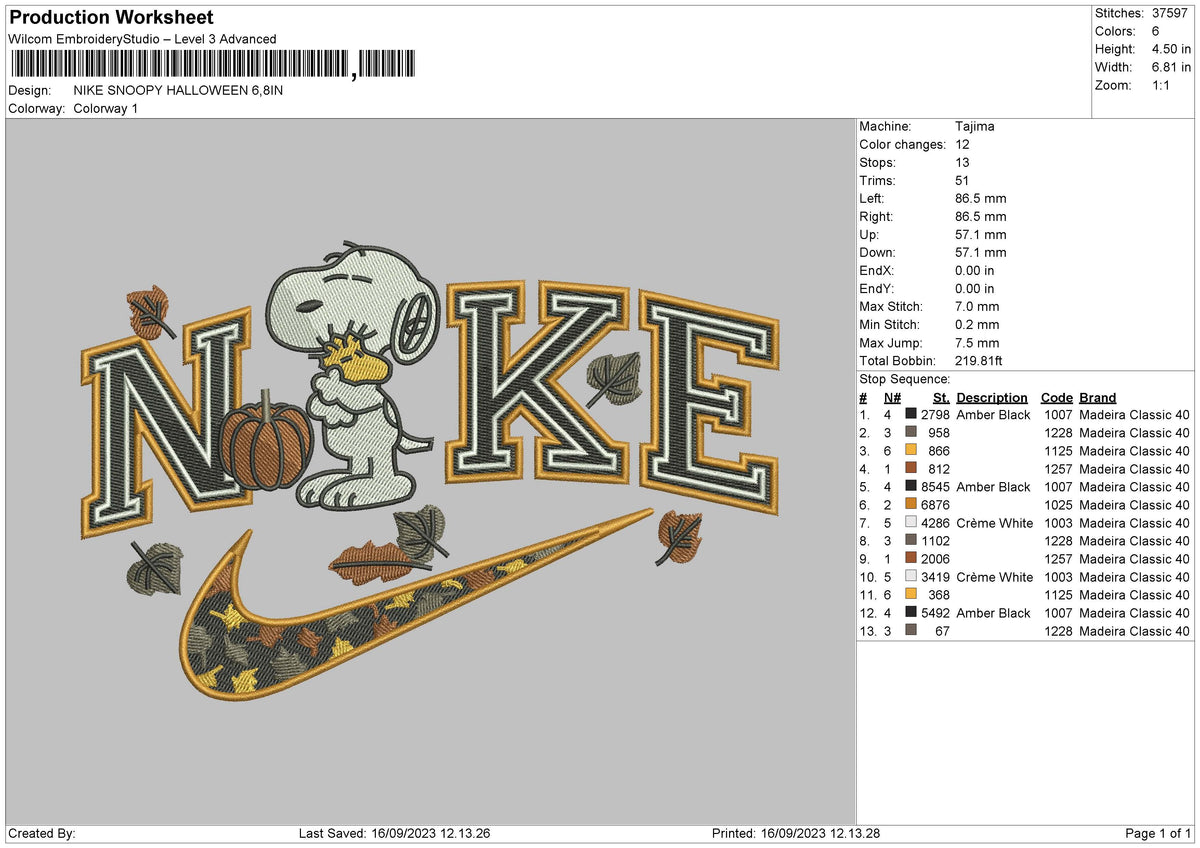Pick the yellow swatch beside 866 stitches
The width and height of the screenshot is (1200, 848).
(x=911, y=450)
